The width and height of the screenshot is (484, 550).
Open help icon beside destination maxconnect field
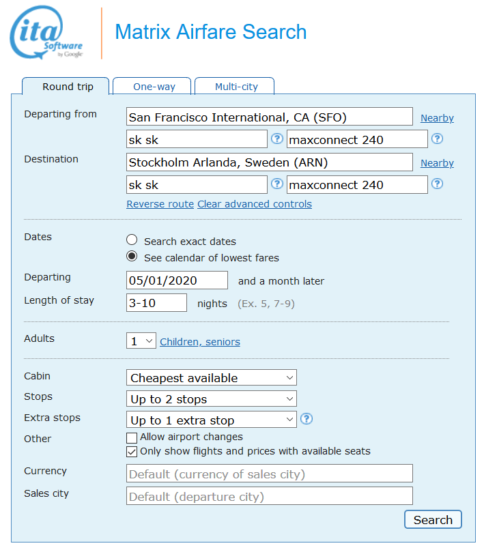coord(437,184)
